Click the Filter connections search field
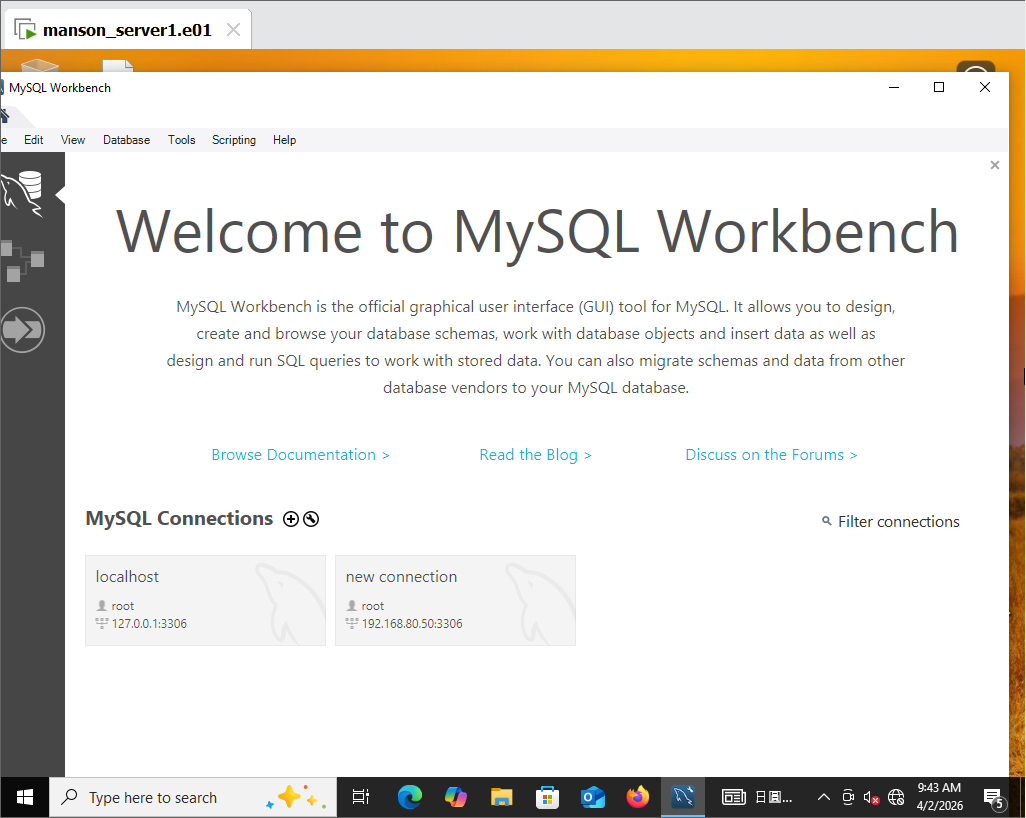The image size is (1026, 818). pyautogui.click(x=898, y=522)
